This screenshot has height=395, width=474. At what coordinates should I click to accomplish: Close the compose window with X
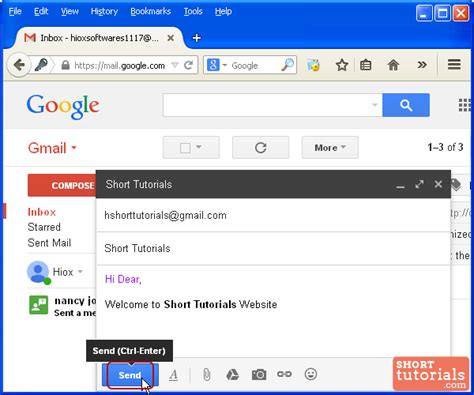coord(438,184)
